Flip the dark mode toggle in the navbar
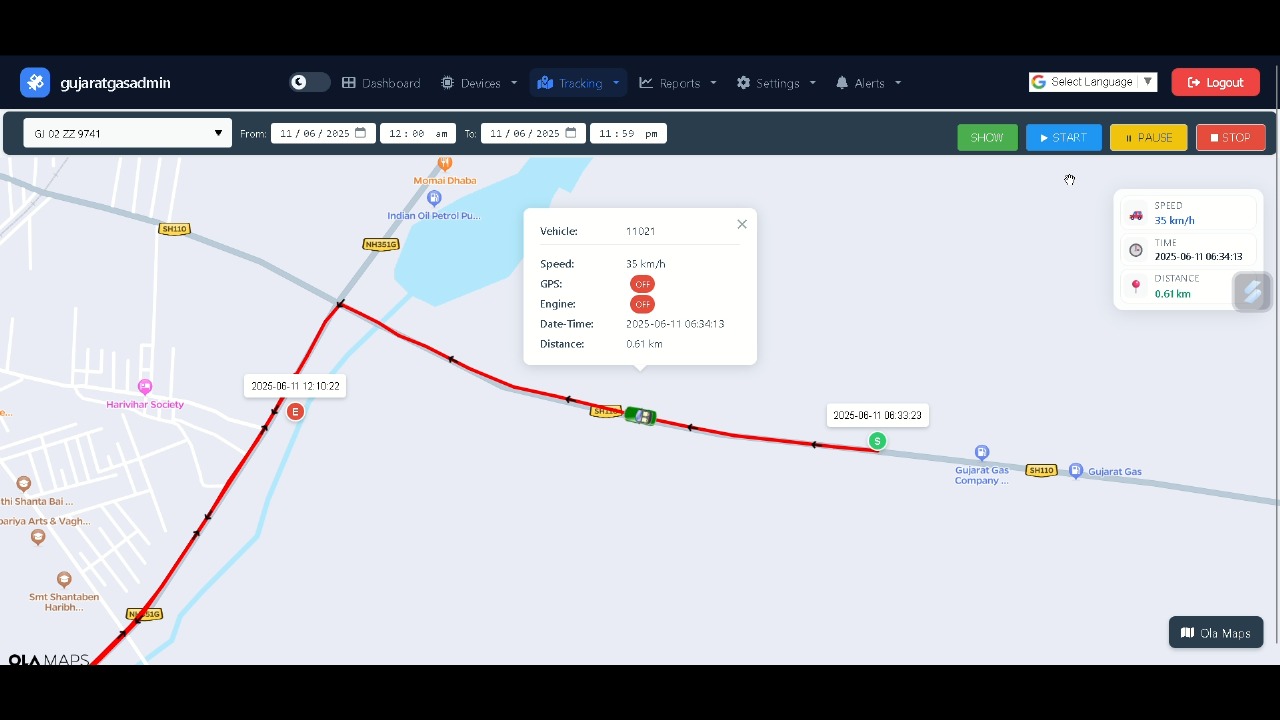This screenshot has height=720, width=1280. click(x=309, y=82)
